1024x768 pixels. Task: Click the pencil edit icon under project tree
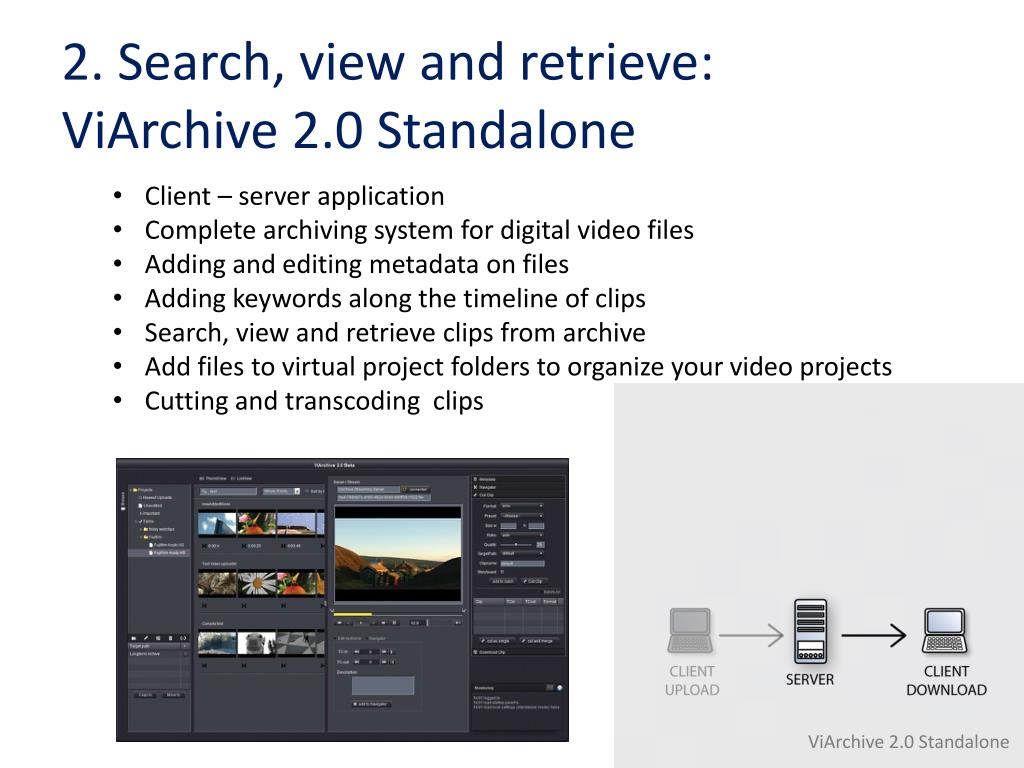146,638
